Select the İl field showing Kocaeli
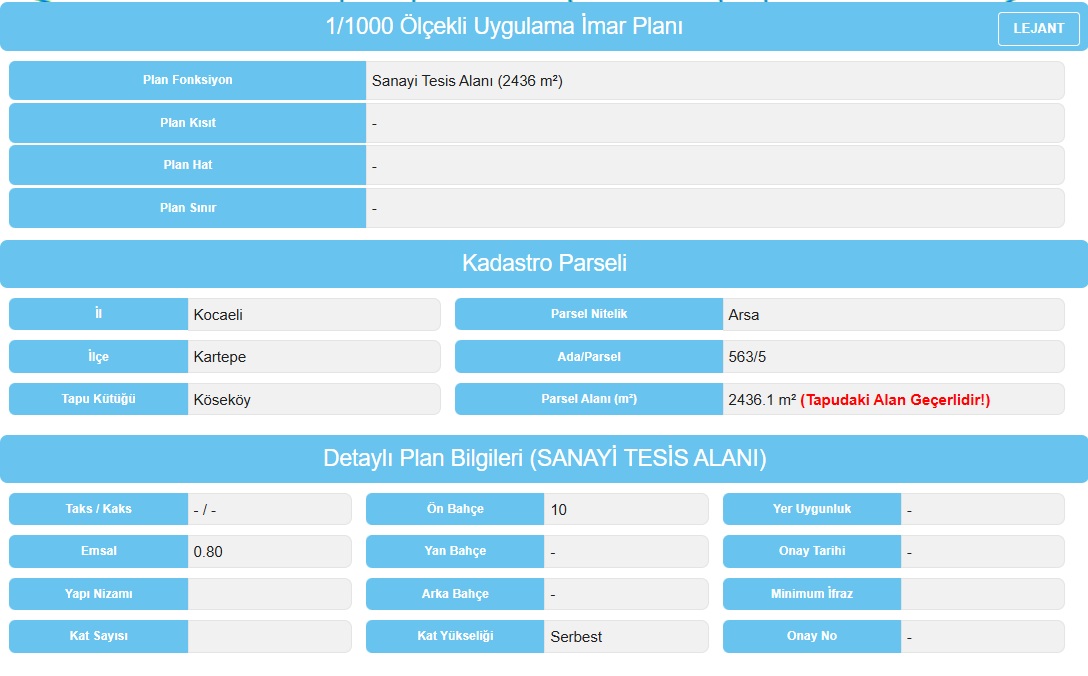The height and width of the screenshot is (676, 1088). [313, 315]
